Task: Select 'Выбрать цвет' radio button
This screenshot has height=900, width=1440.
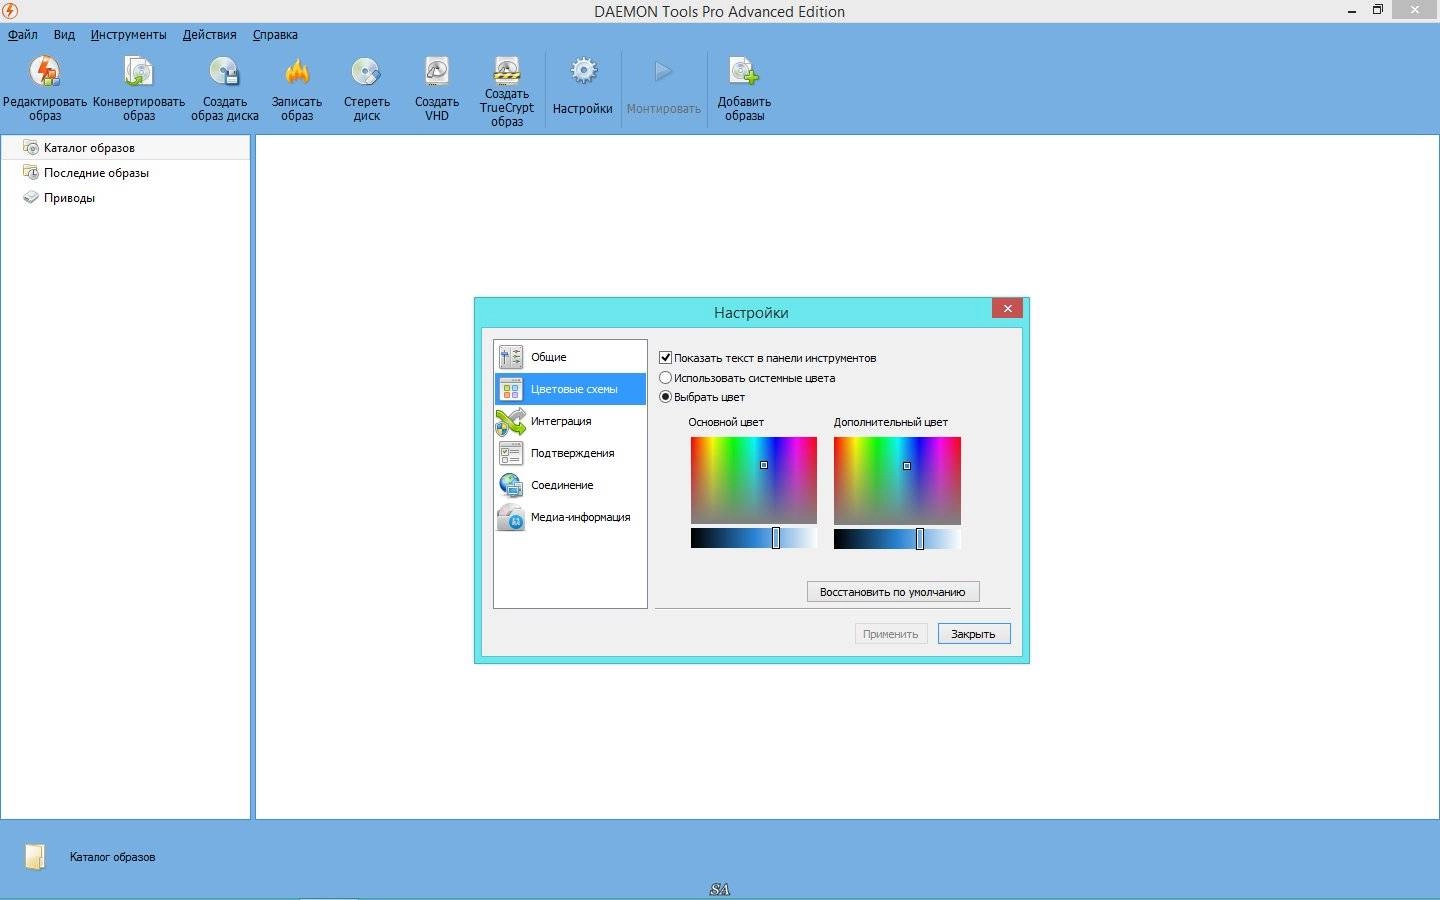Action: [x=665, y=397]
